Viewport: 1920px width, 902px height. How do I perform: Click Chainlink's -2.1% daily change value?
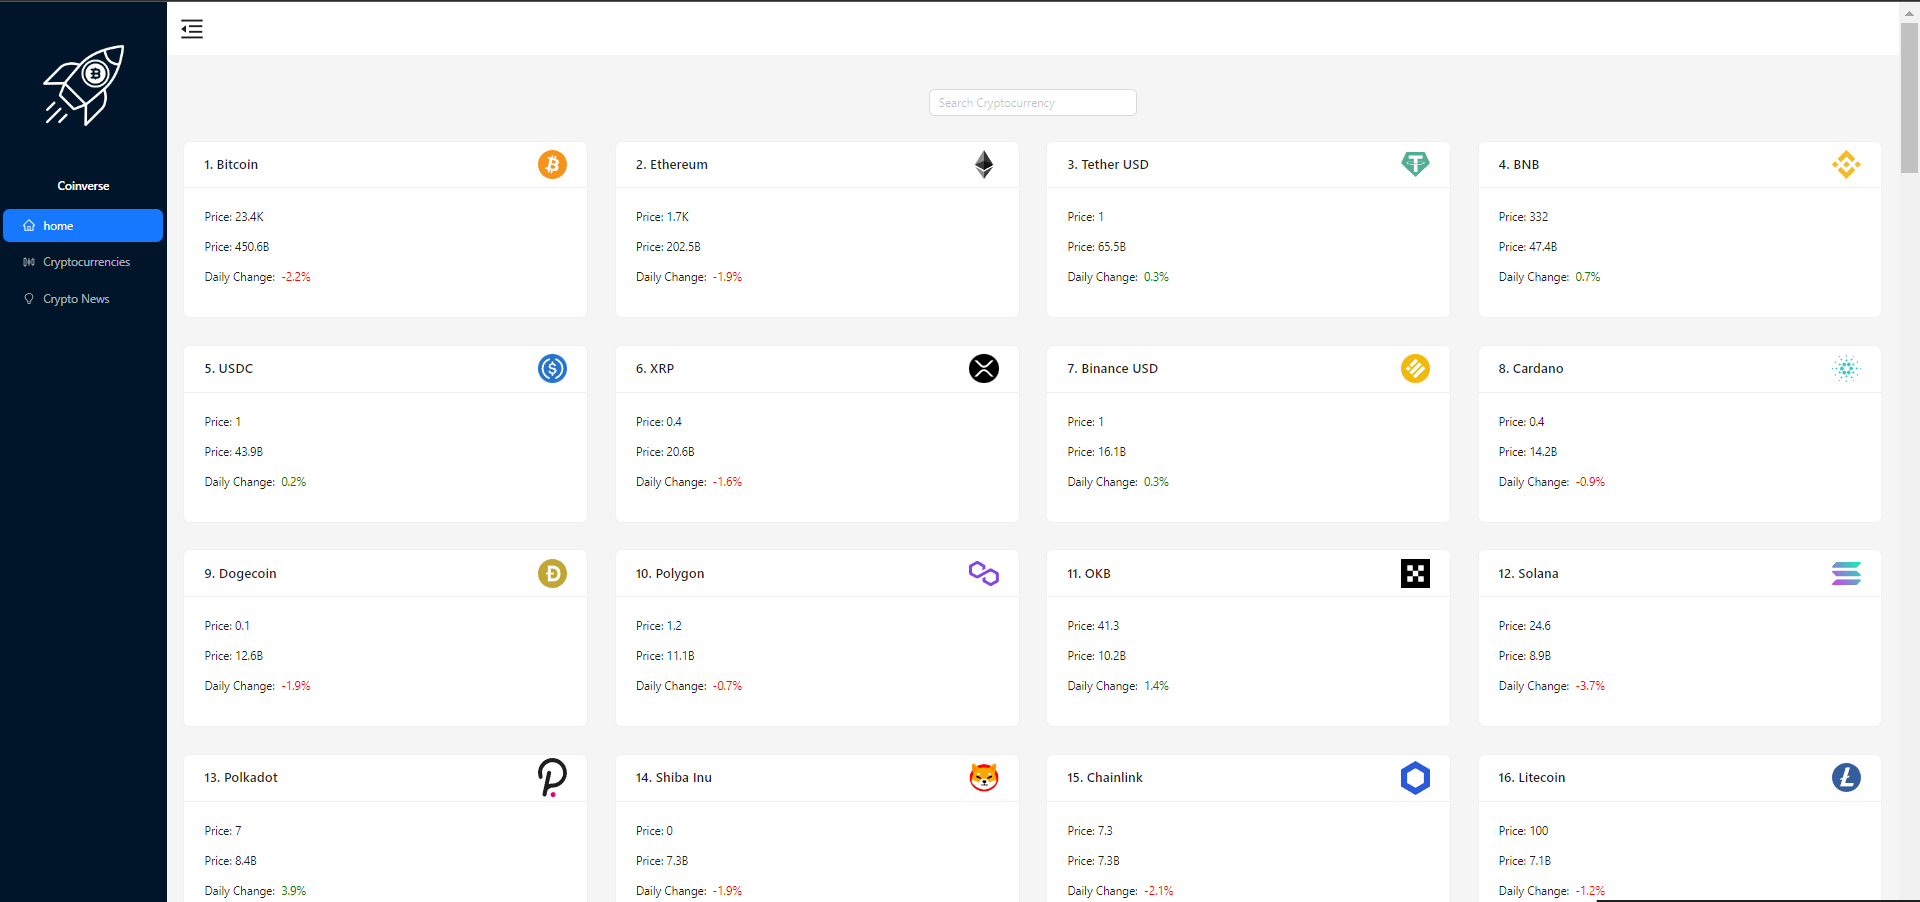[1159, 891]
